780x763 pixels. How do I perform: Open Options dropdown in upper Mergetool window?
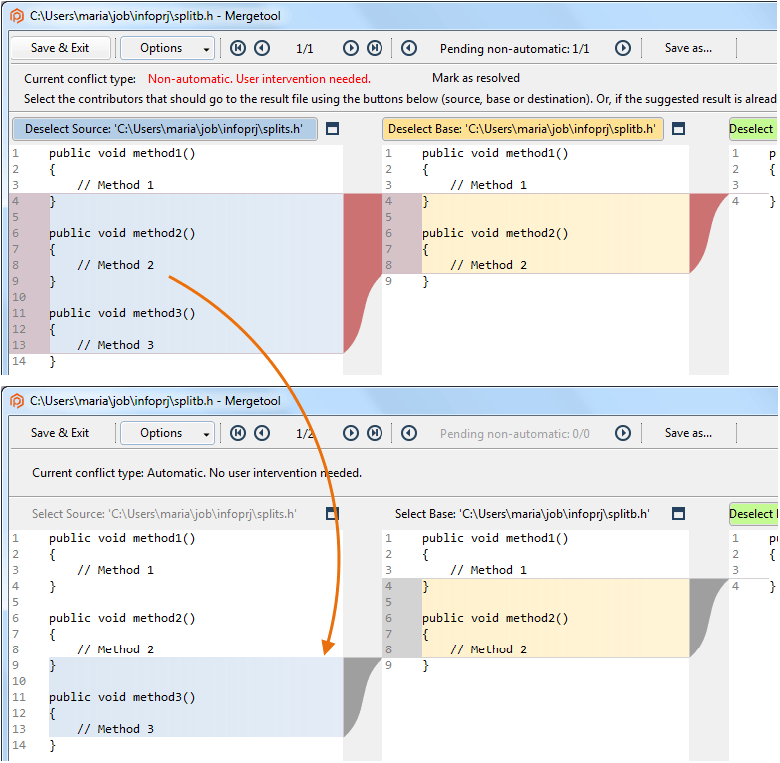point(168,48)
